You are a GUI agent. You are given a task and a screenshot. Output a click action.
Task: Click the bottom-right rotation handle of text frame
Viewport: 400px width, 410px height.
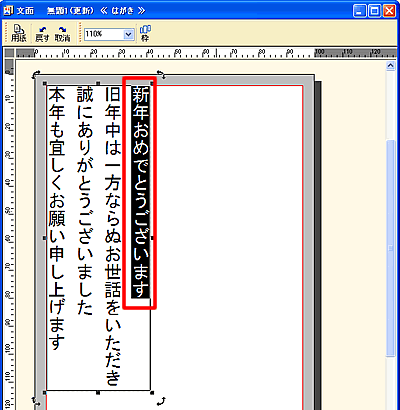(x=161, y=401)
